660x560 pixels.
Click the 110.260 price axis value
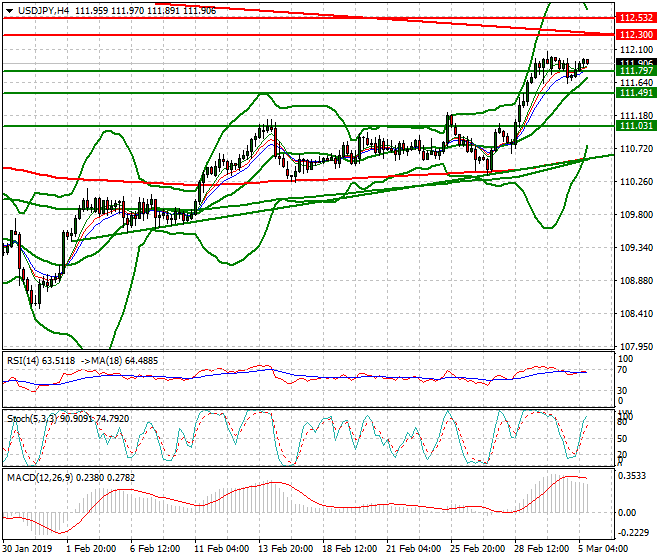(636, 181)
